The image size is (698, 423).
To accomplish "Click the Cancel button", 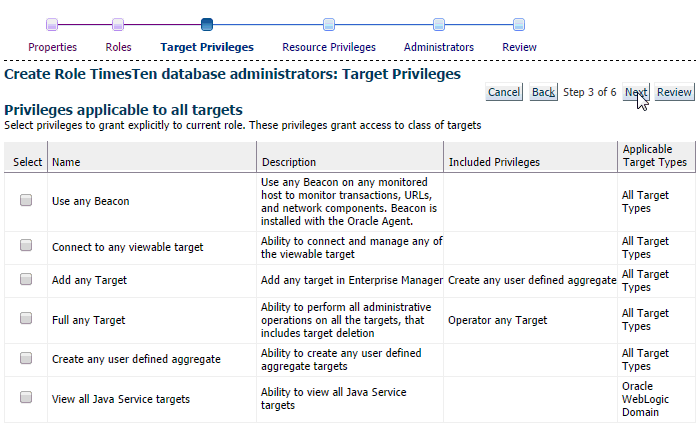I will [504, 92].
